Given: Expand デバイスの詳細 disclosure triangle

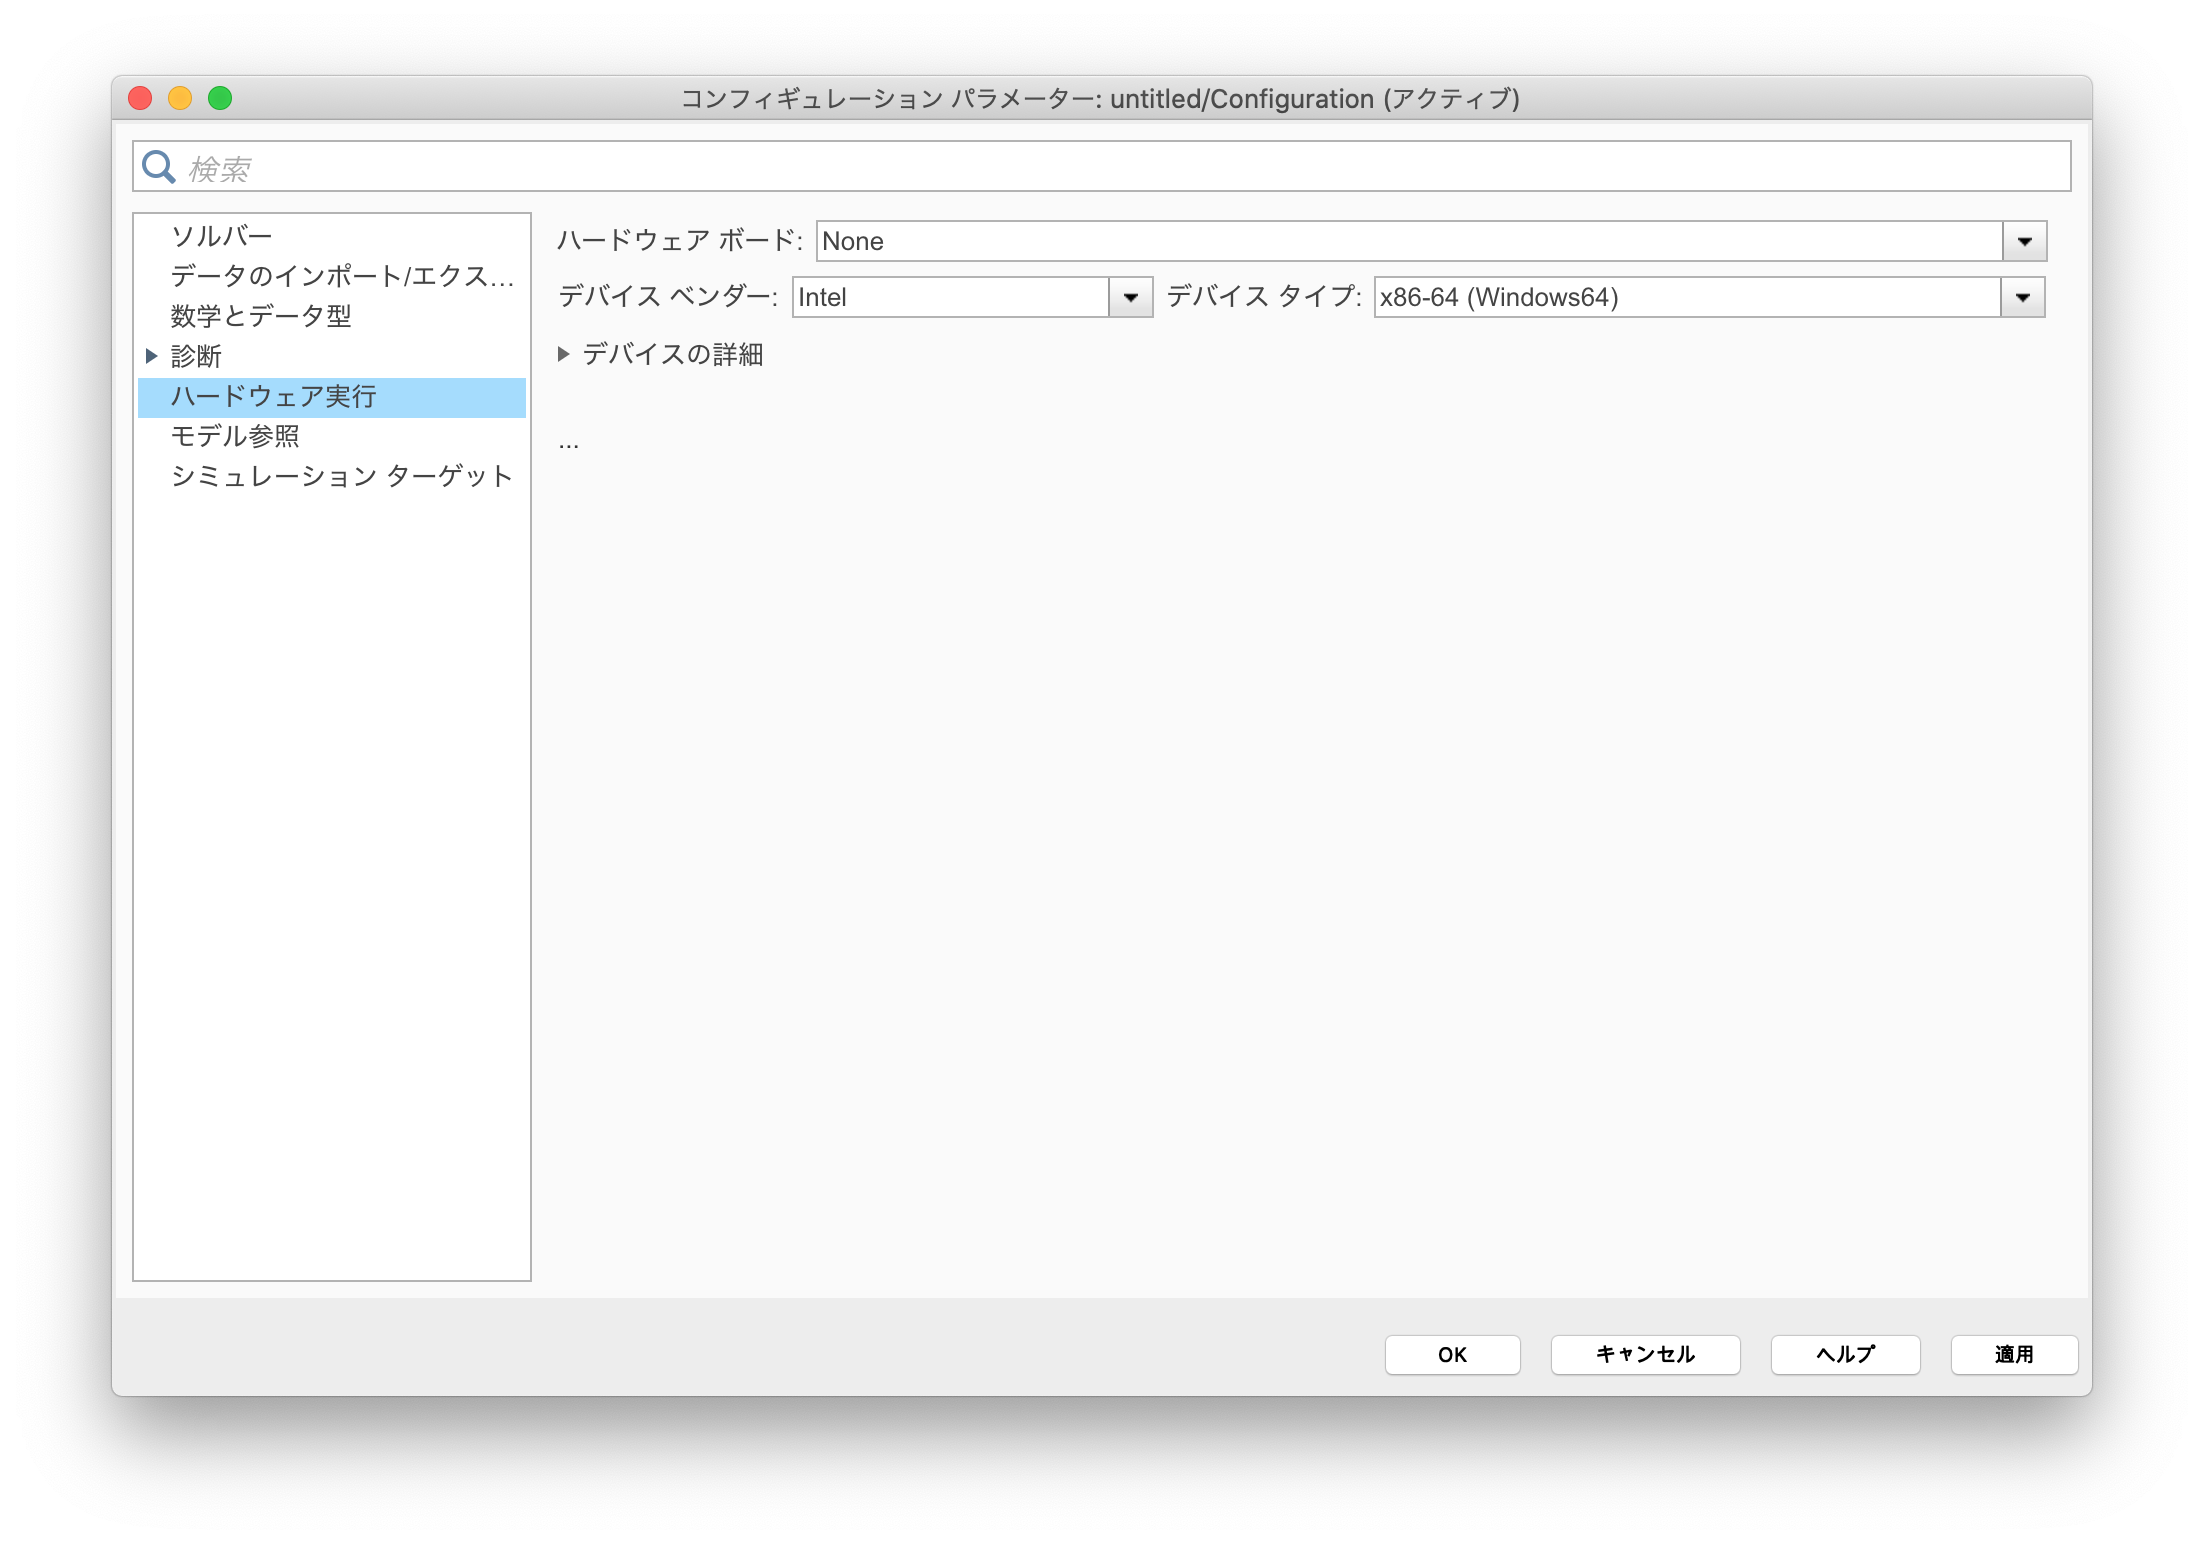Looking at the screenshot, I should pos(564,354).
